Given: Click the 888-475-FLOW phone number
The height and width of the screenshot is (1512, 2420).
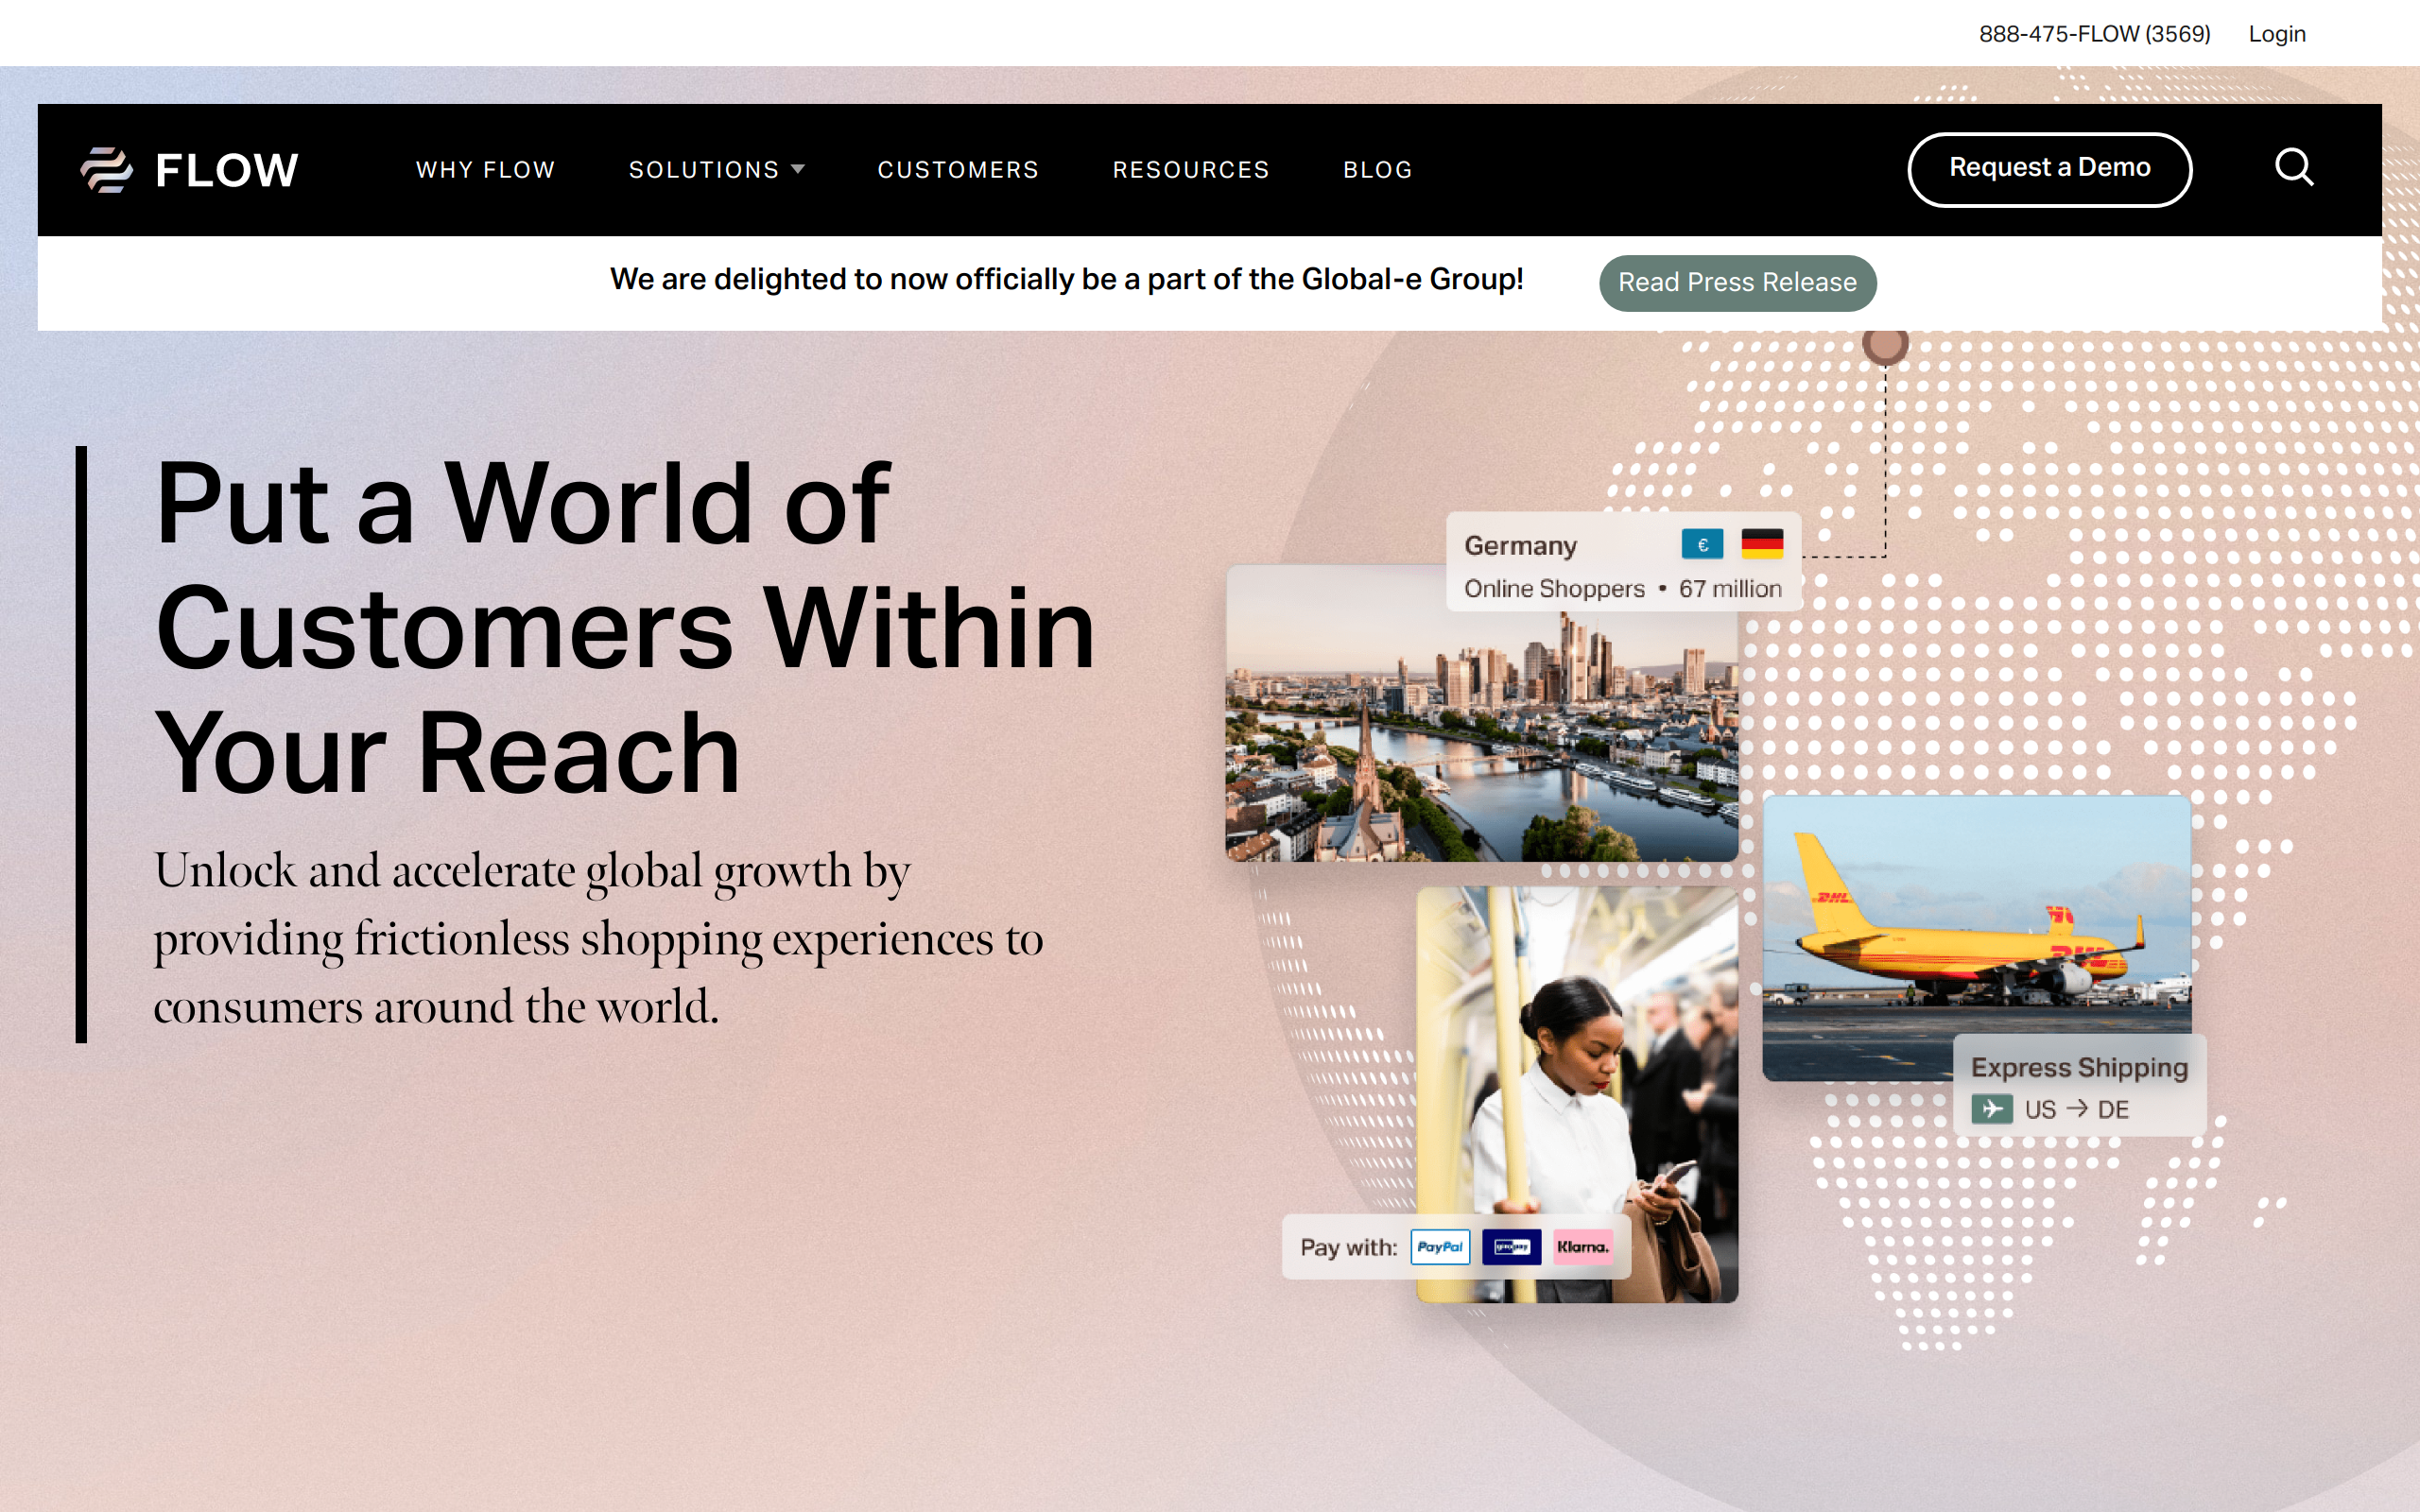Looking at the screenshot, I should [2094, 34].
